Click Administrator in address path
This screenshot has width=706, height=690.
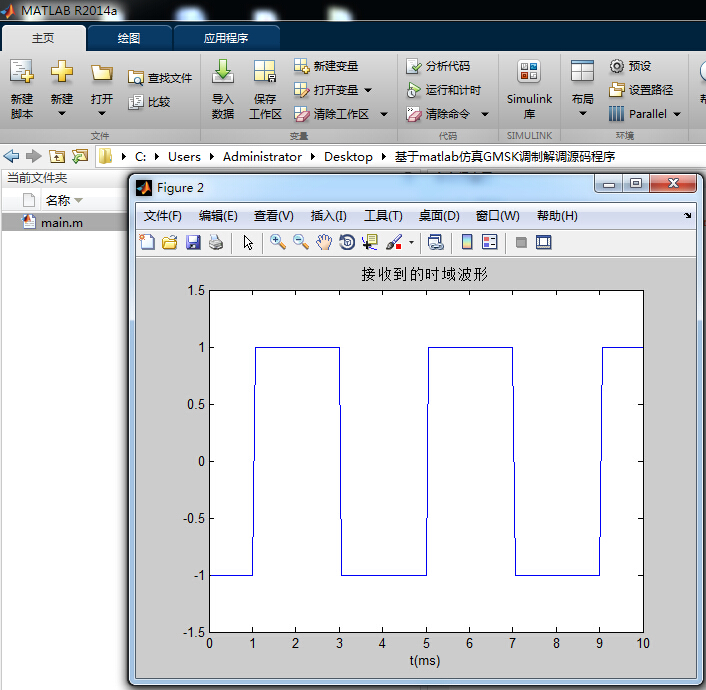[x=262, y=156]
